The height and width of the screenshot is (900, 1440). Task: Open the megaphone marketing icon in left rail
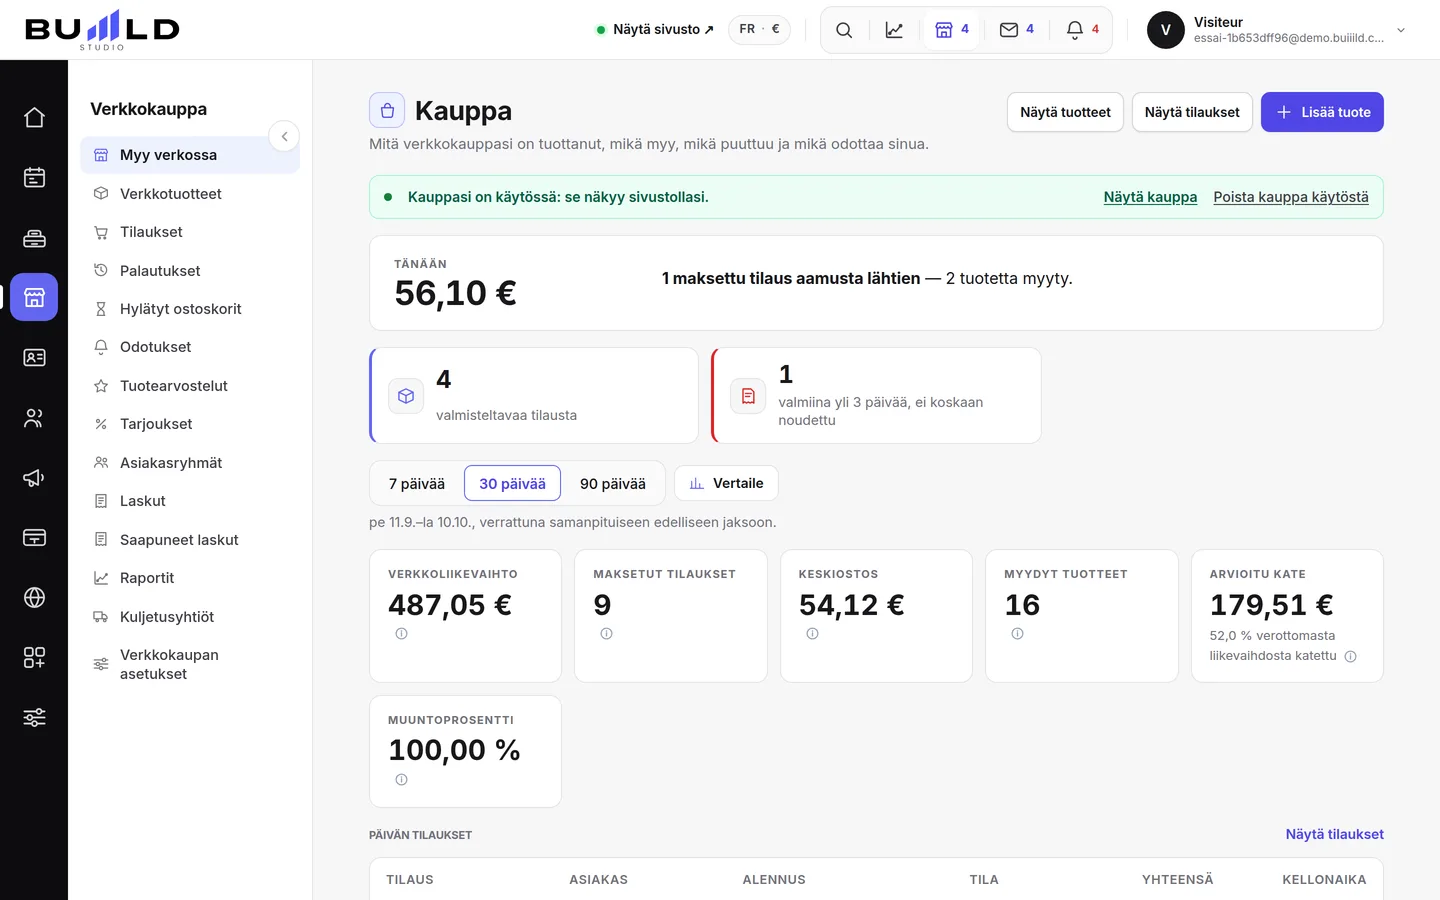coord(34,478)
